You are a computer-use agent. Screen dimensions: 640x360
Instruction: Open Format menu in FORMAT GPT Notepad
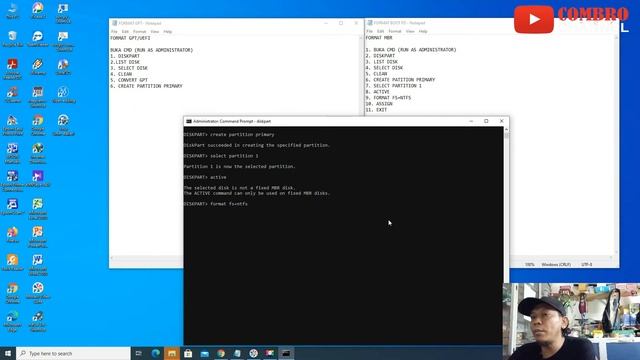pyautogui.click(x=139, y=31)
